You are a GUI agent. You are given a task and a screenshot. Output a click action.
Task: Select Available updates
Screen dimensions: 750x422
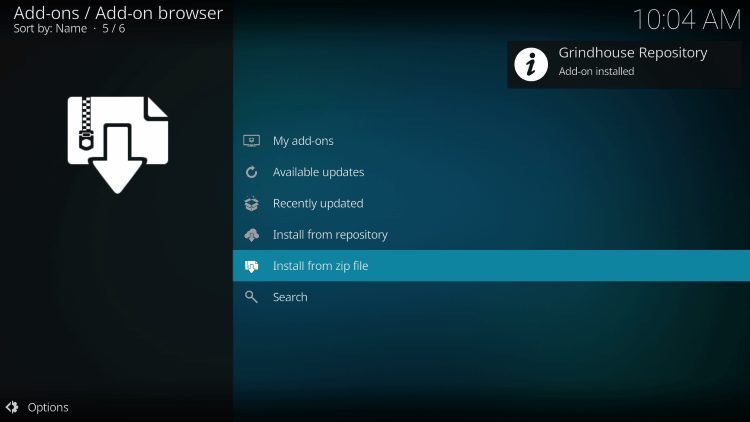(491, 172)
